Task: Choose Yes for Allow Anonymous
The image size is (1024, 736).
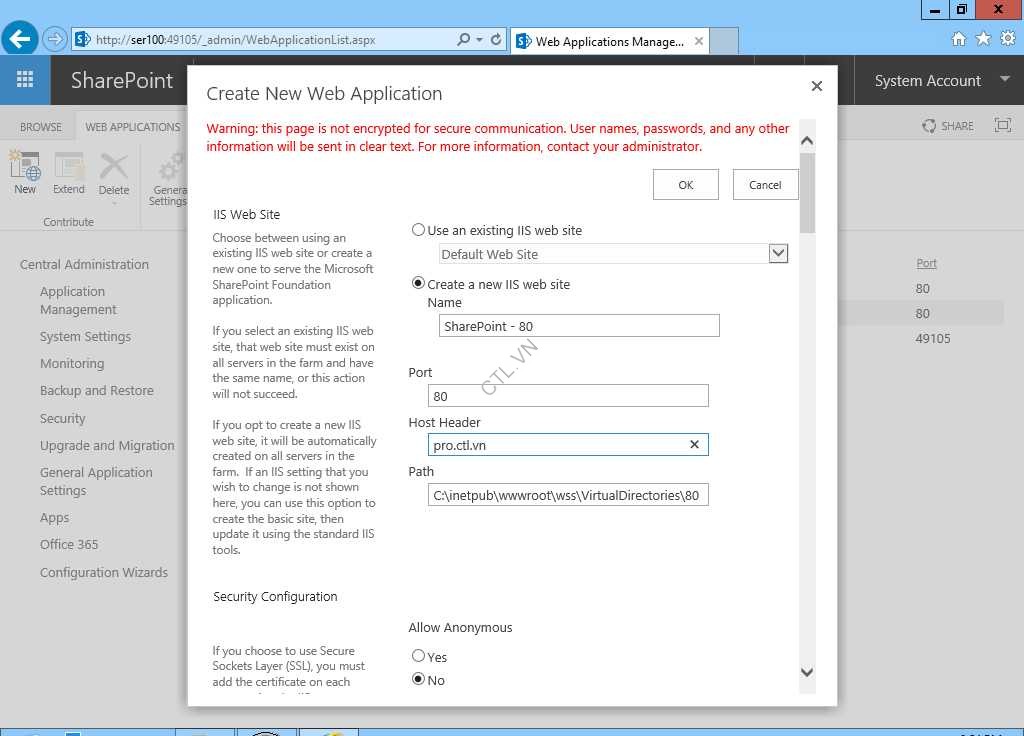Action: (418, 656)
